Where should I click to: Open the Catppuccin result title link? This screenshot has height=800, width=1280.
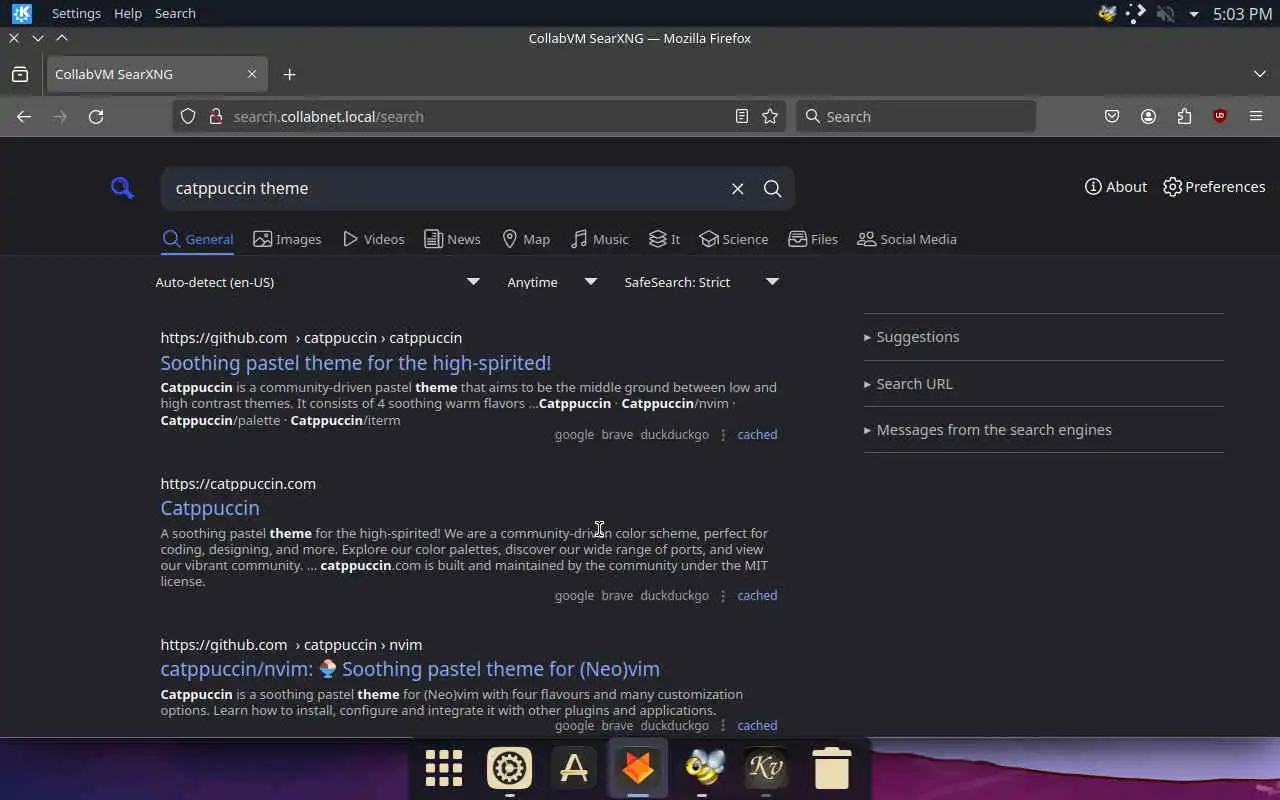(x=210, y=508)
